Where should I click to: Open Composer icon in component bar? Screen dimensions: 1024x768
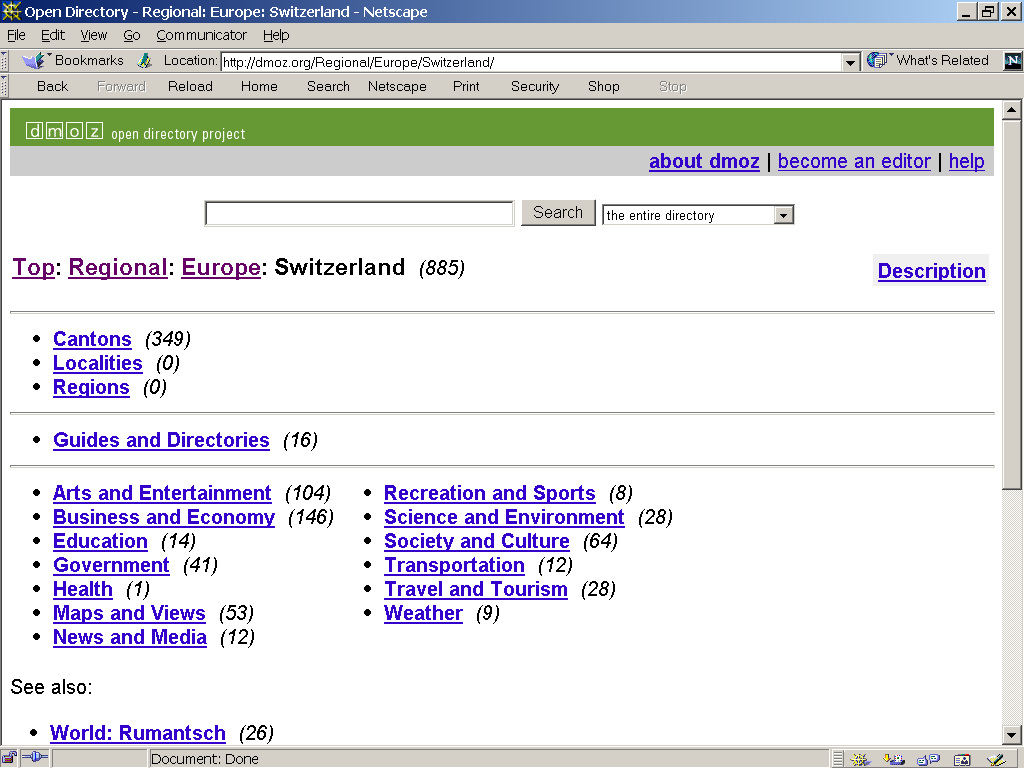coord(996,759)
